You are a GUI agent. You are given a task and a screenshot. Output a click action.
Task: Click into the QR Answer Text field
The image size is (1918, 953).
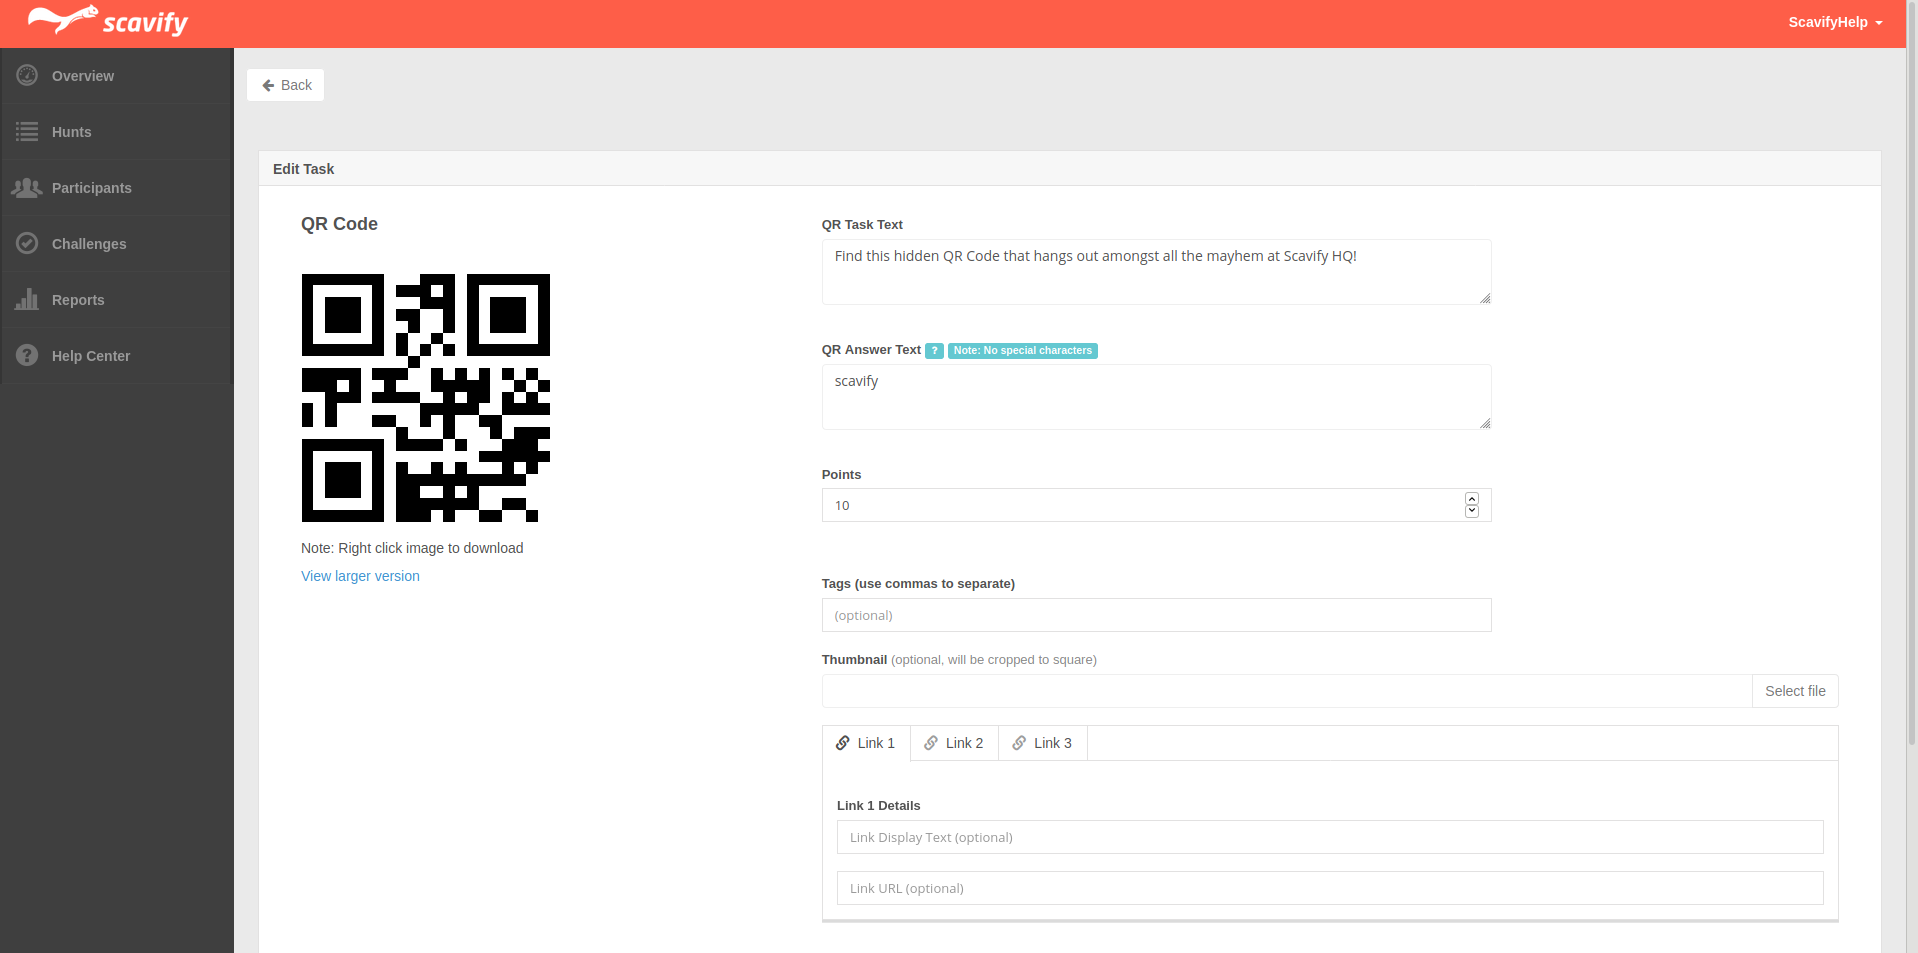coord(1156,397)
